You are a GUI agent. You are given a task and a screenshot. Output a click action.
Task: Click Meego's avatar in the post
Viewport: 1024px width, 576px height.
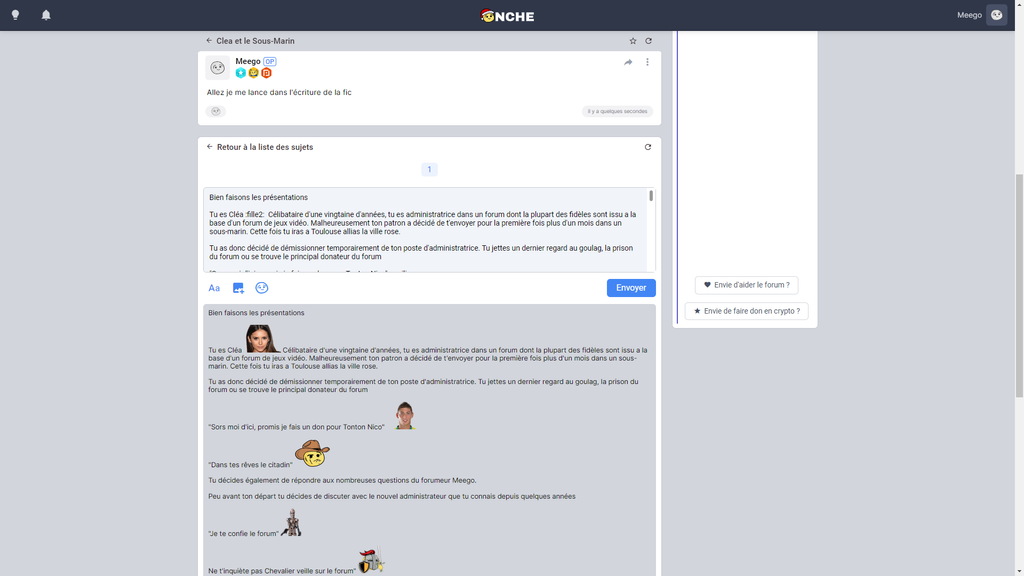(x=217, y=67)
